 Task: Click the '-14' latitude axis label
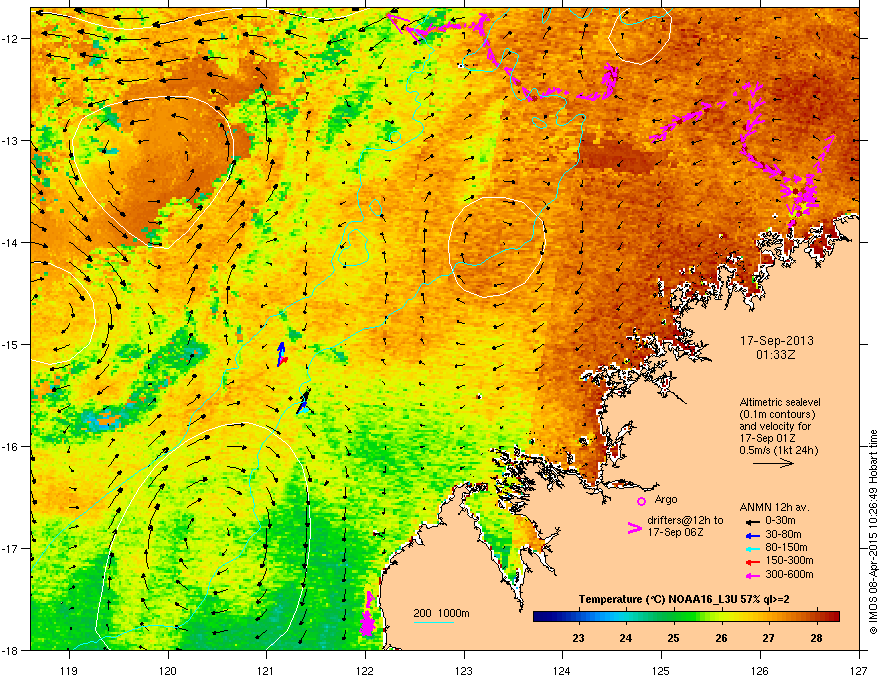coord(11,243)
